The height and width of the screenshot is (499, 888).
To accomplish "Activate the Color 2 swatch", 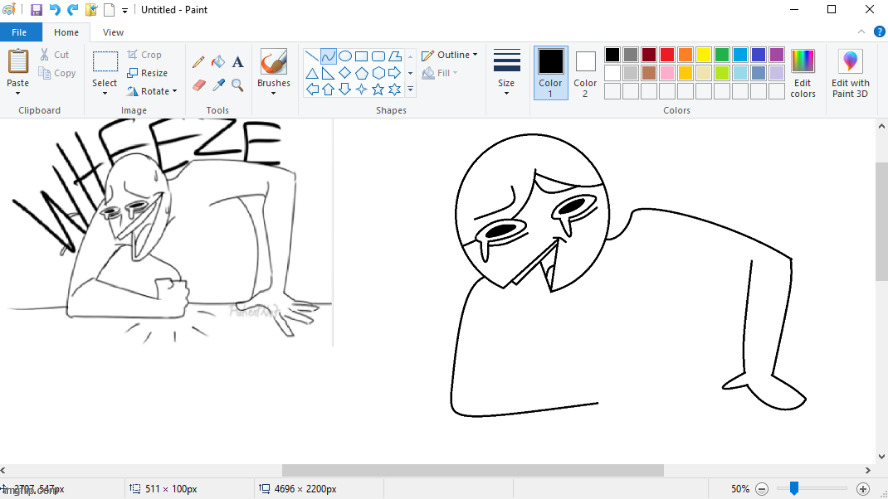I will pyautogui.click(x=585, y=73).
